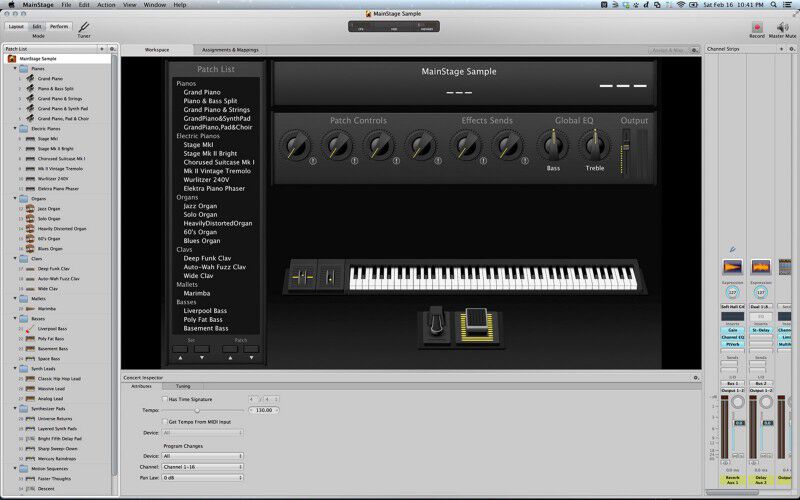This screenshot has height=500, width=800.
Task: Click the Synth Leads folder icon
Action: pyautogui.click(x=23, y=368)
